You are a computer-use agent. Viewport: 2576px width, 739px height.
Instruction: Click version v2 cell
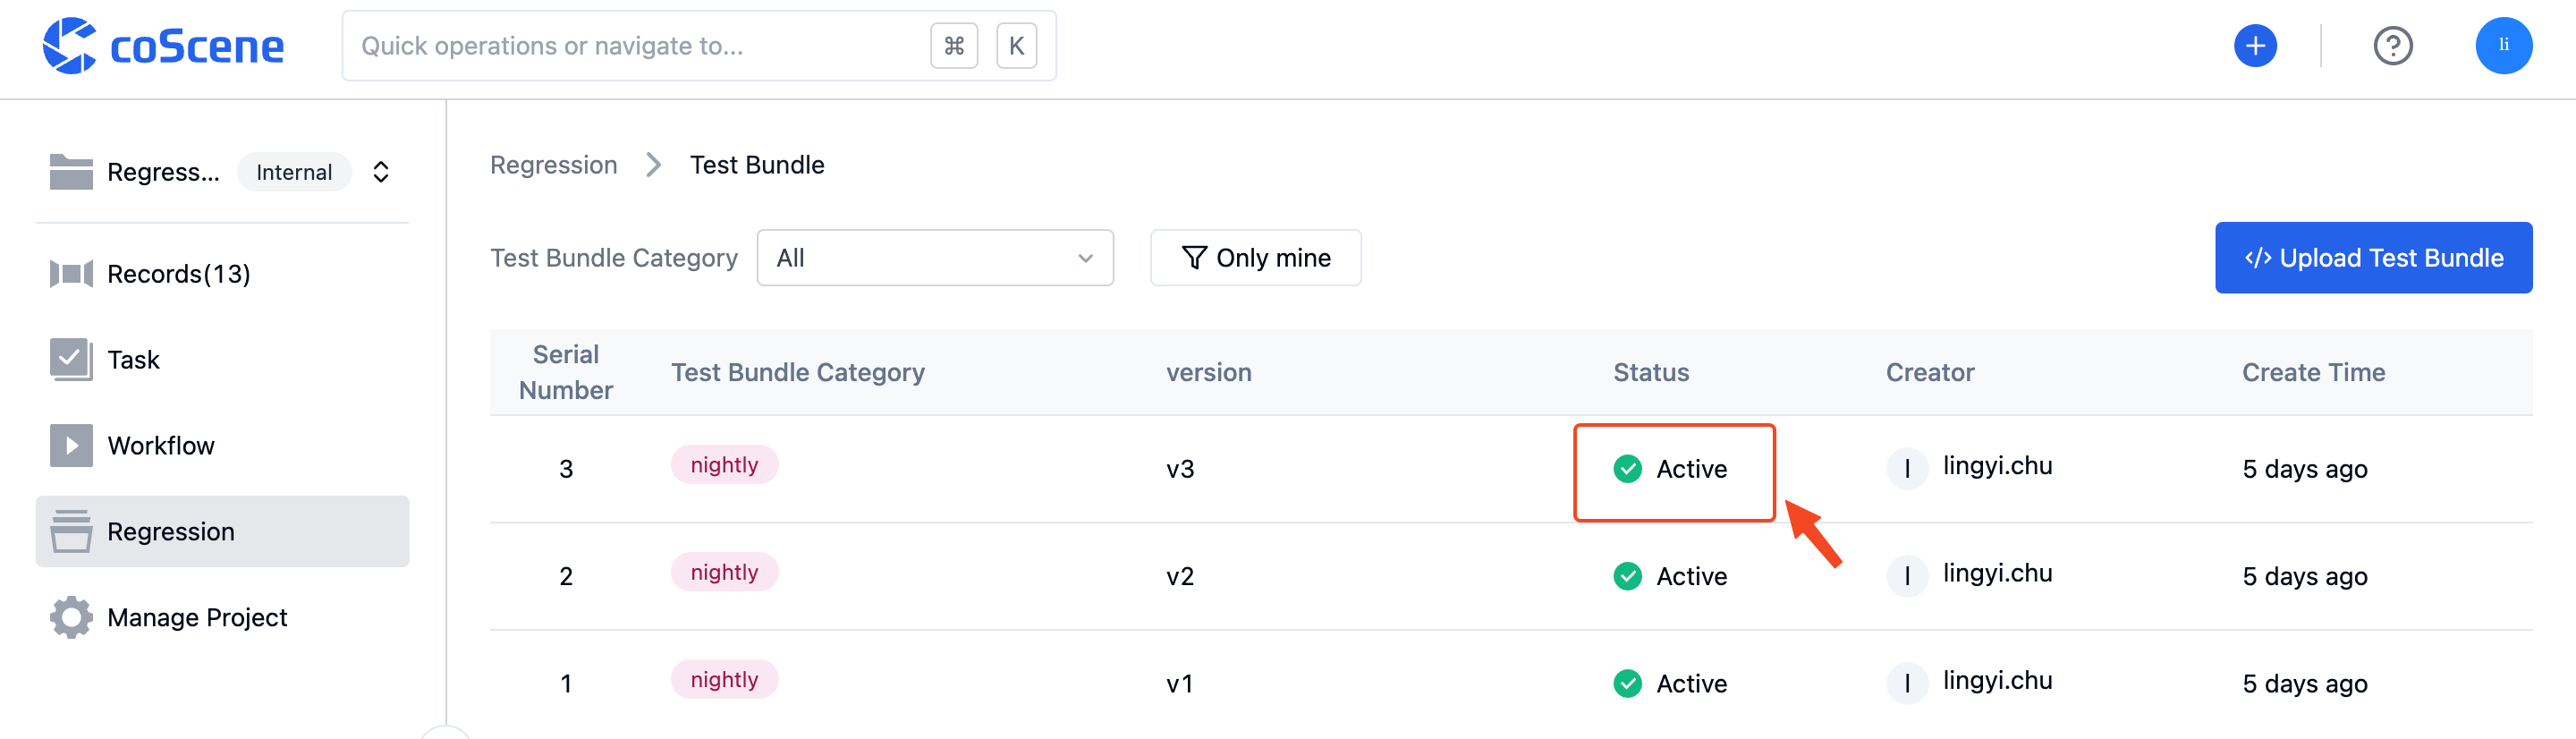click(x=1180, y=576)
